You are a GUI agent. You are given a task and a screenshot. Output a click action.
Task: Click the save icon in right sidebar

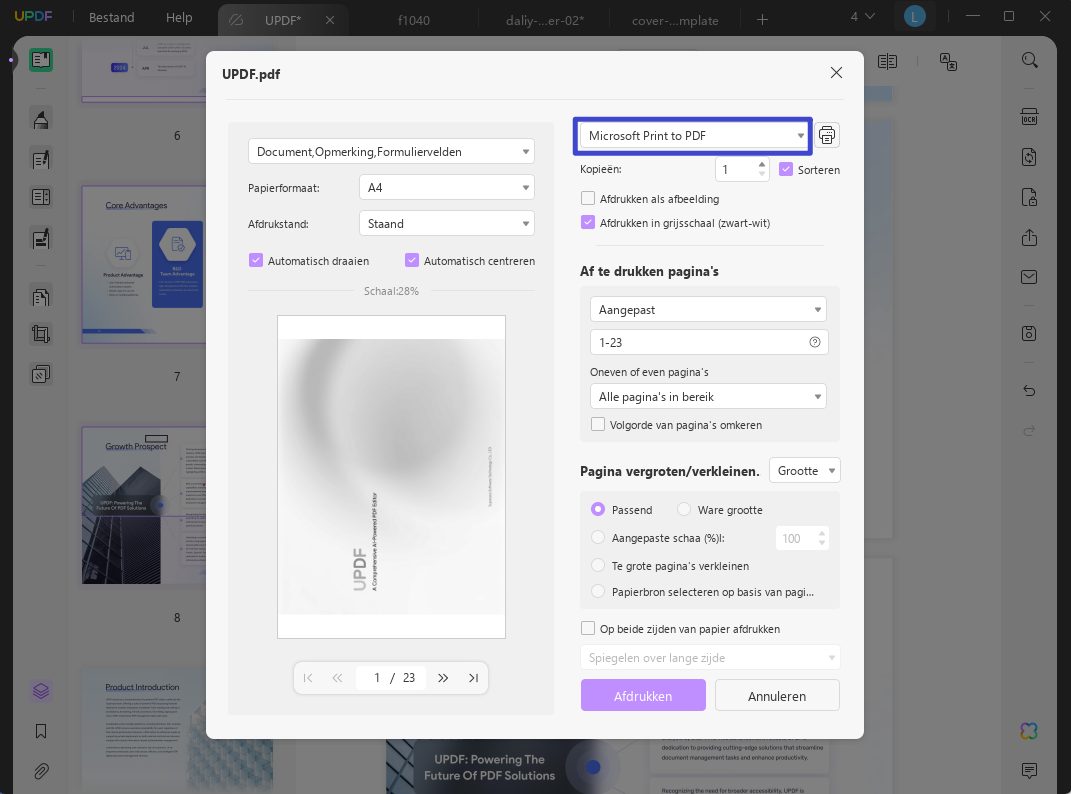point(1029,333)
